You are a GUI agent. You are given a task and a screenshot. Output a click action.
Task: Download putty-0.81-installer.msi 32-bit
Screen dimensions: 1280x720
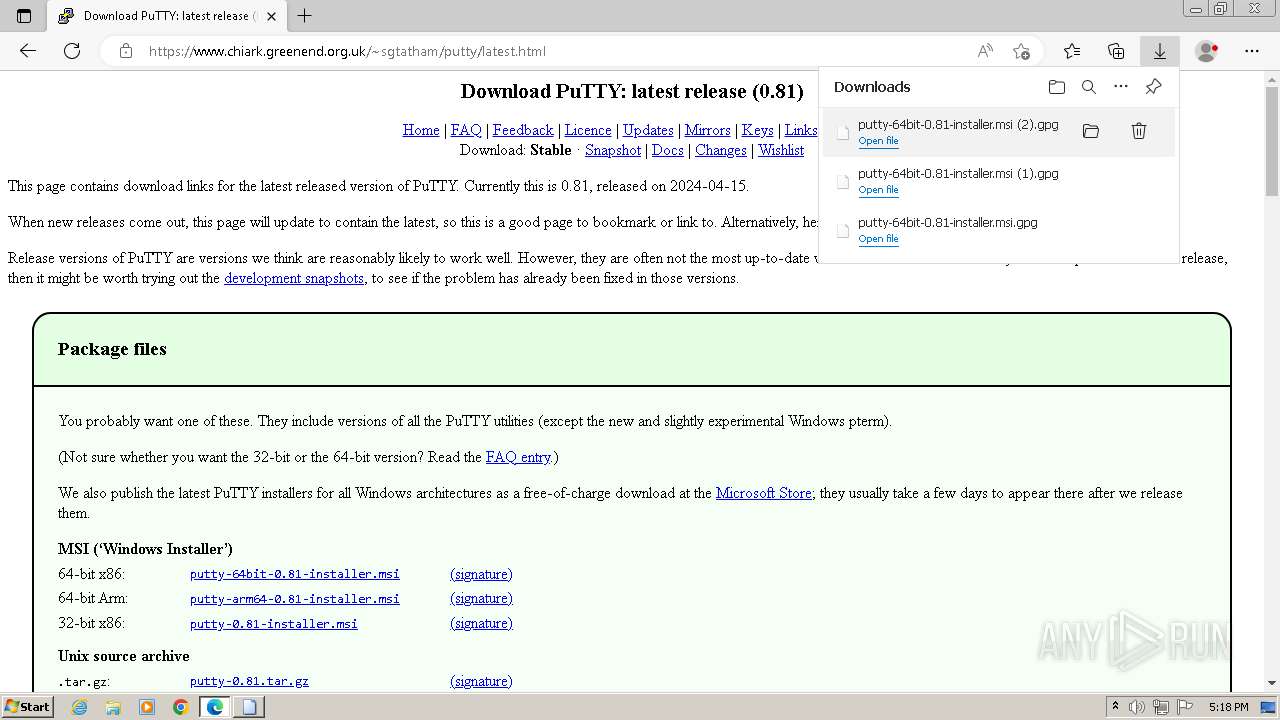[274, 623]
